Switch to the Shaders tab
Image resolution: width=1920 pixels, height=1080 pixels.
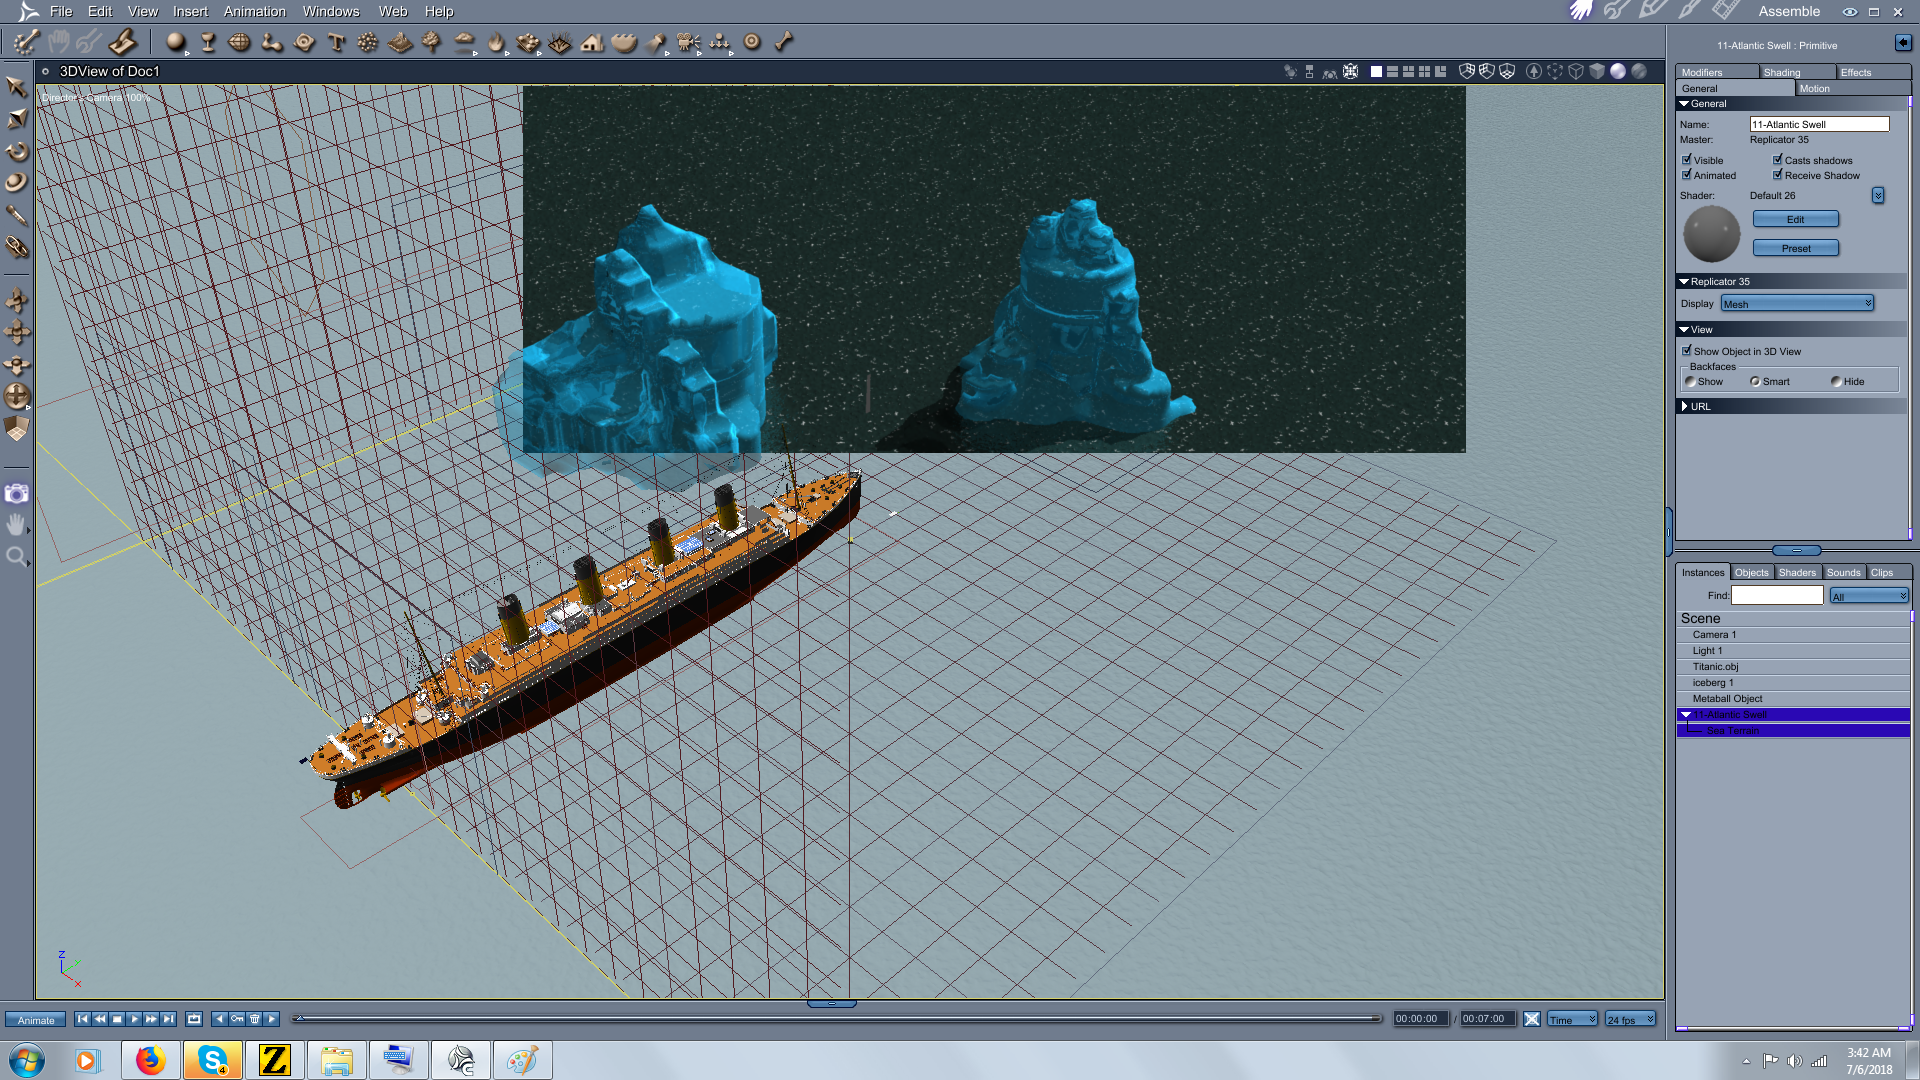[x=1796, y=572]
